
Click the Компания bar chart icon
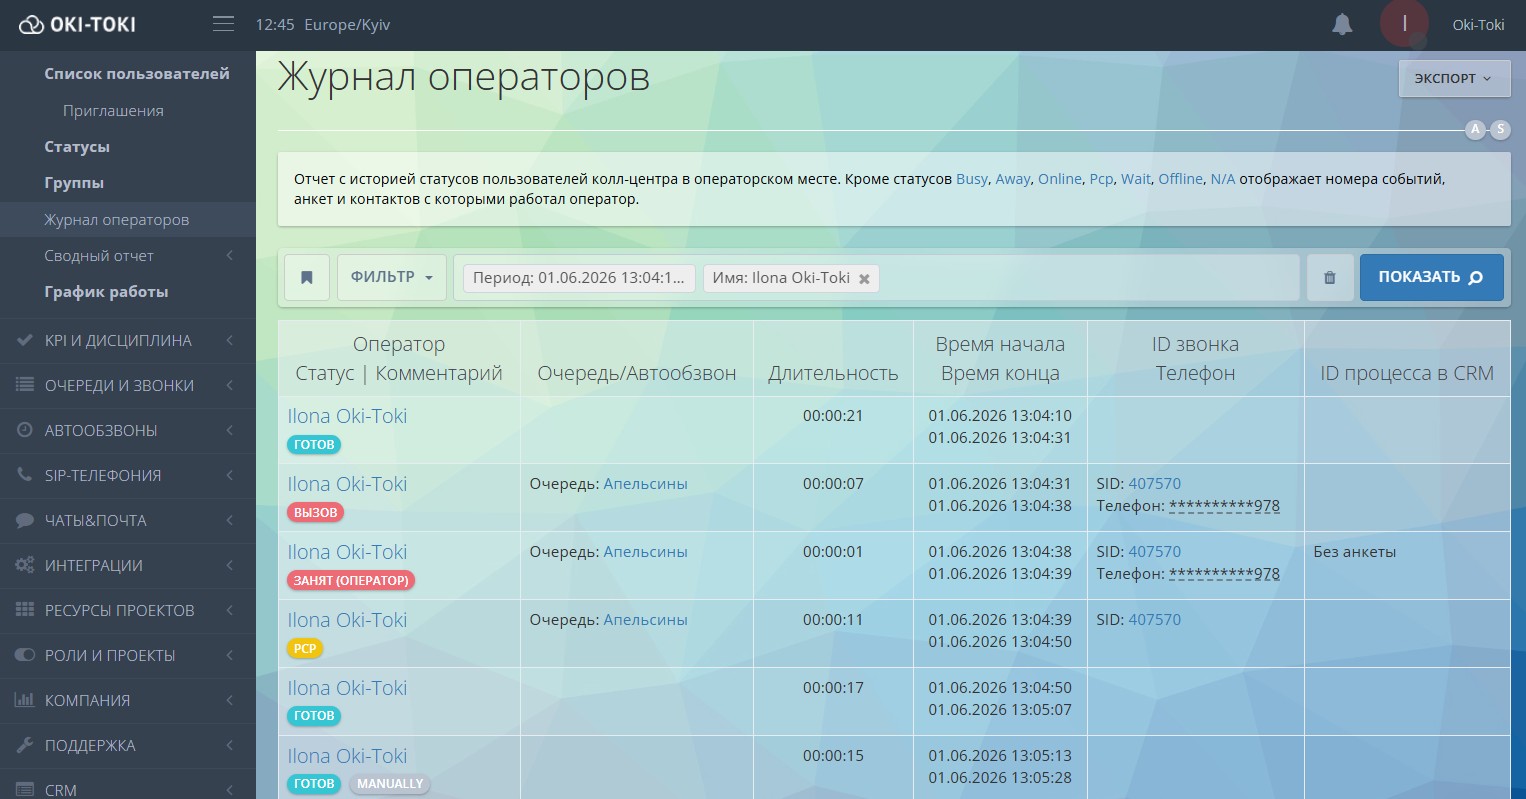coord(25,700)
